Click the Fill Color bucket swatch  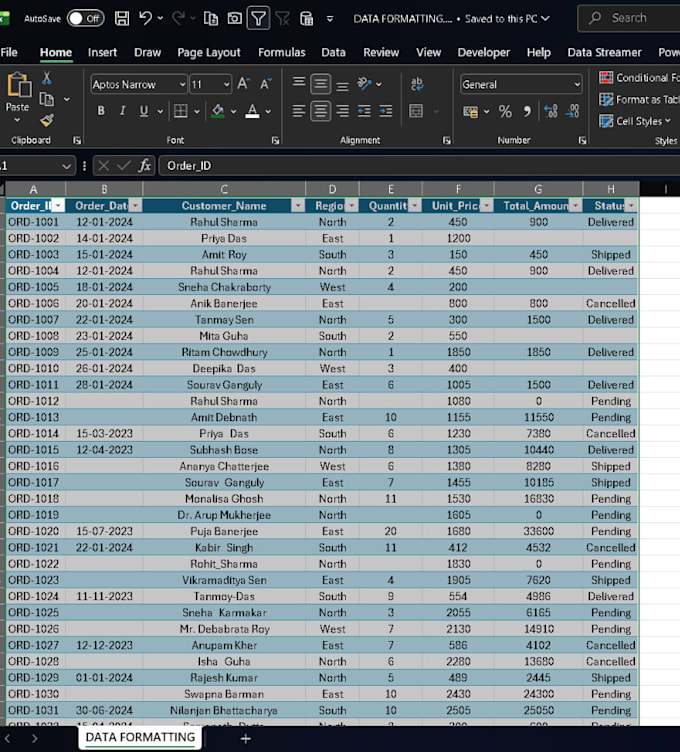[218, 111]
